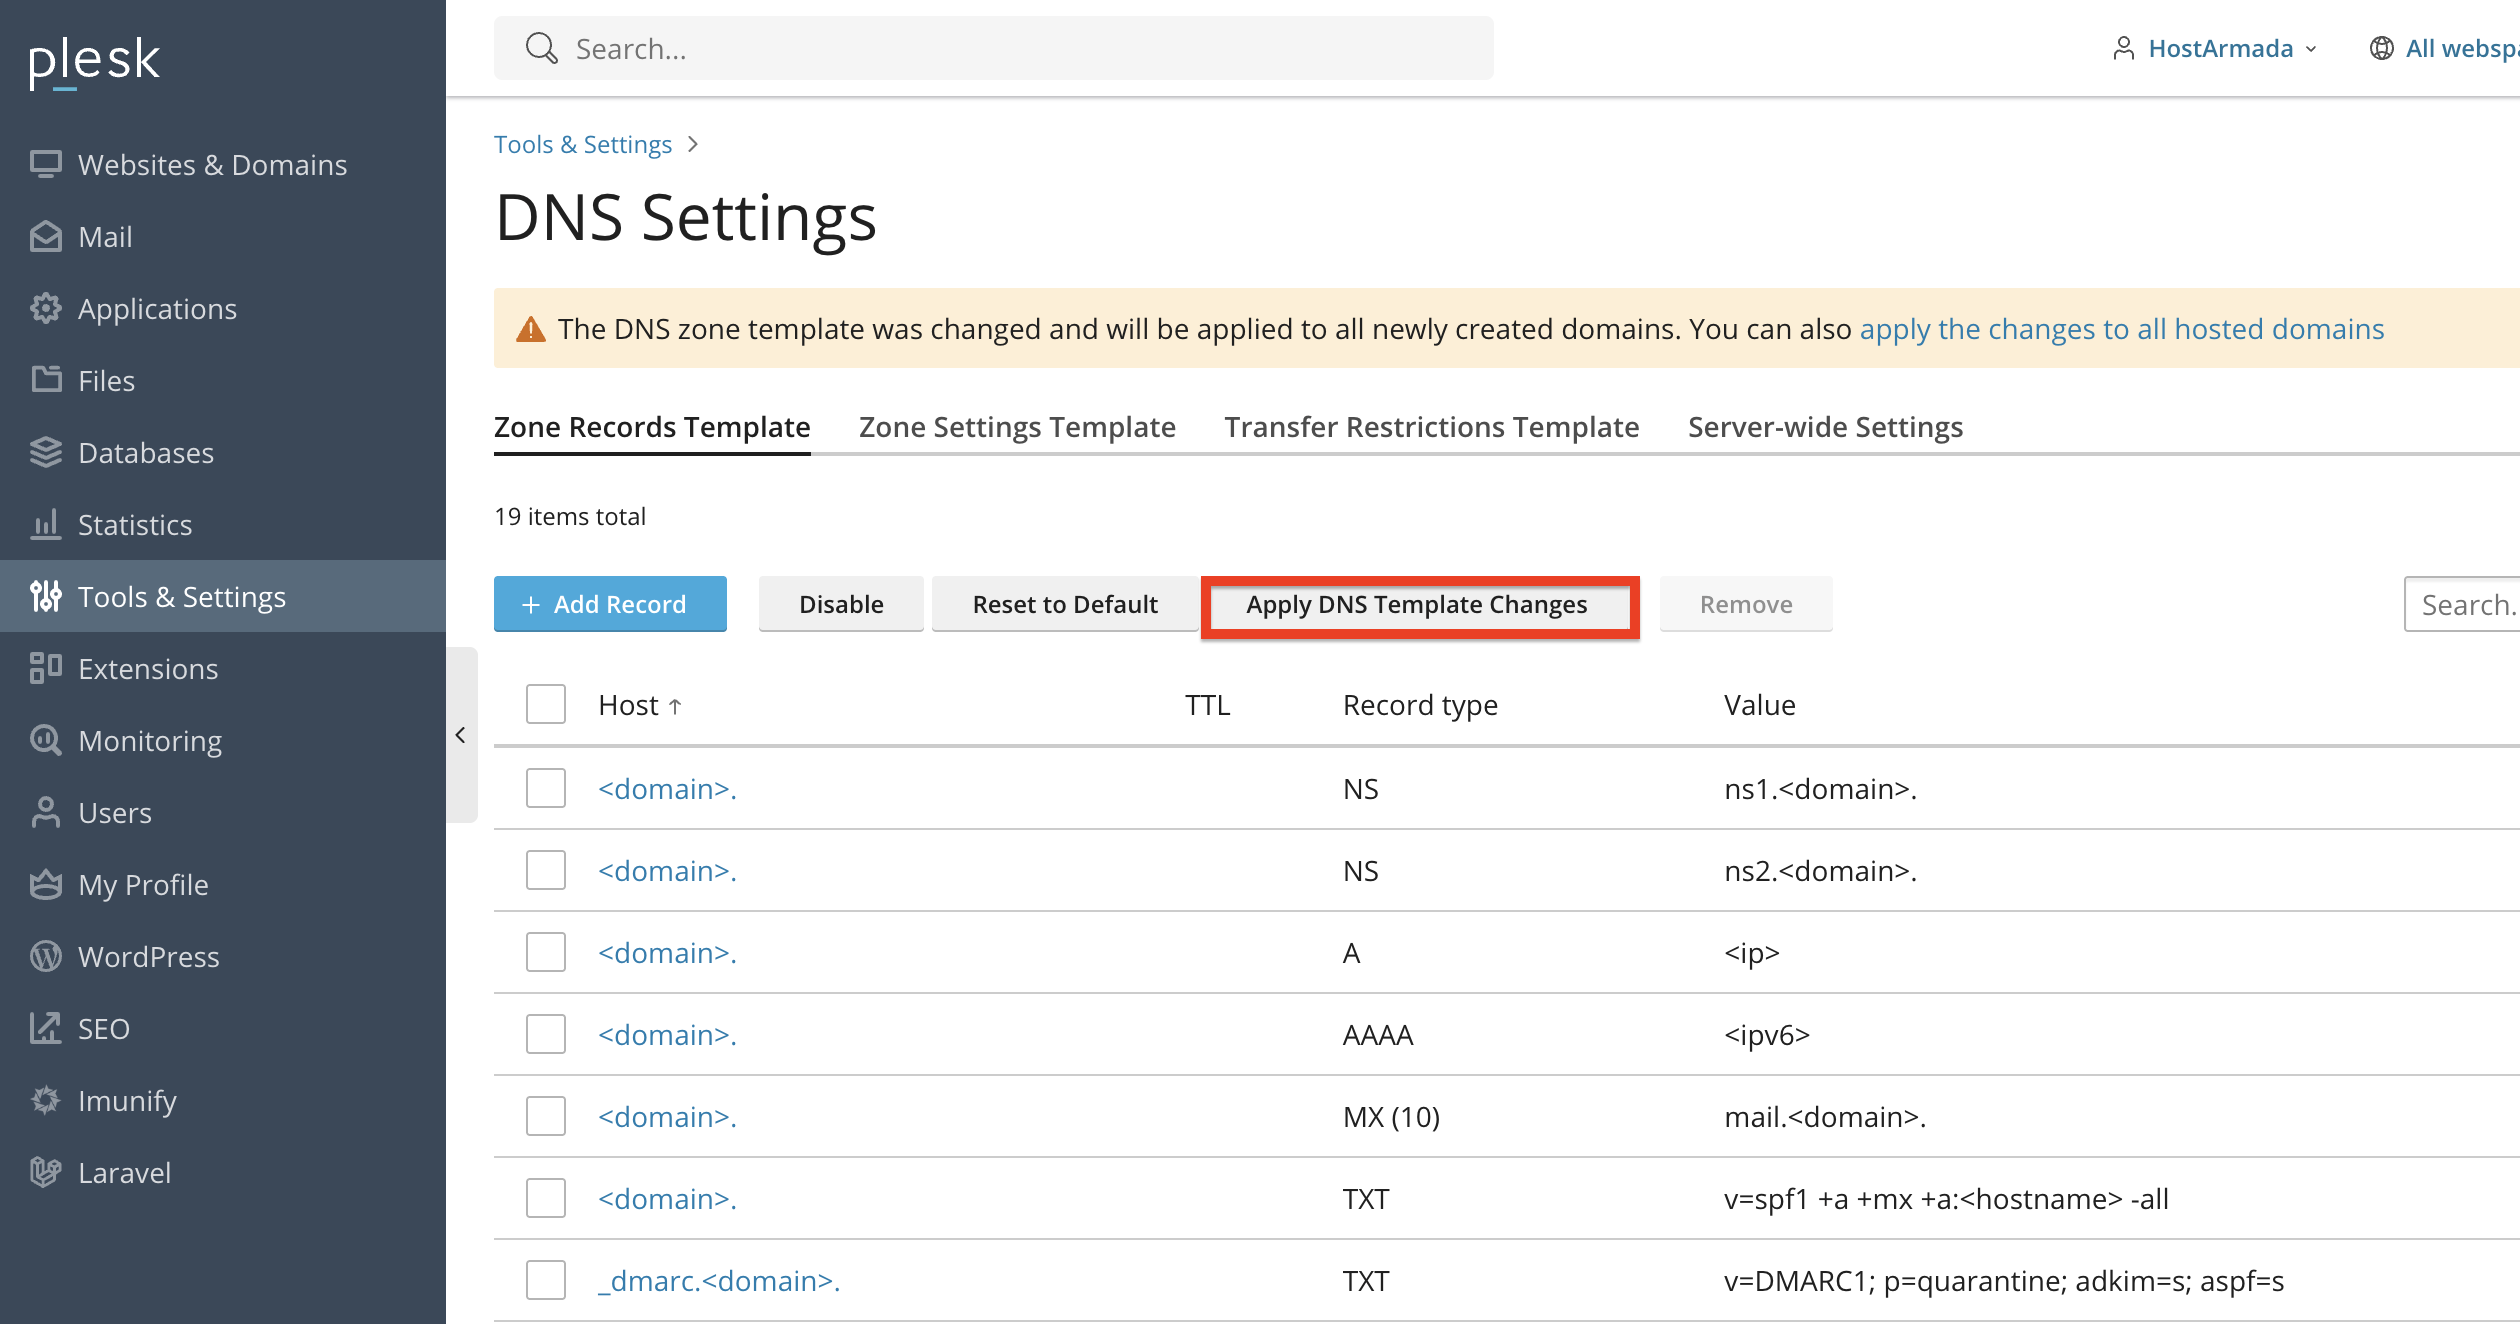Click the Mail envelope icon
The height and width of the screenshot is (1324, 2520).
[x=46, y=237]
